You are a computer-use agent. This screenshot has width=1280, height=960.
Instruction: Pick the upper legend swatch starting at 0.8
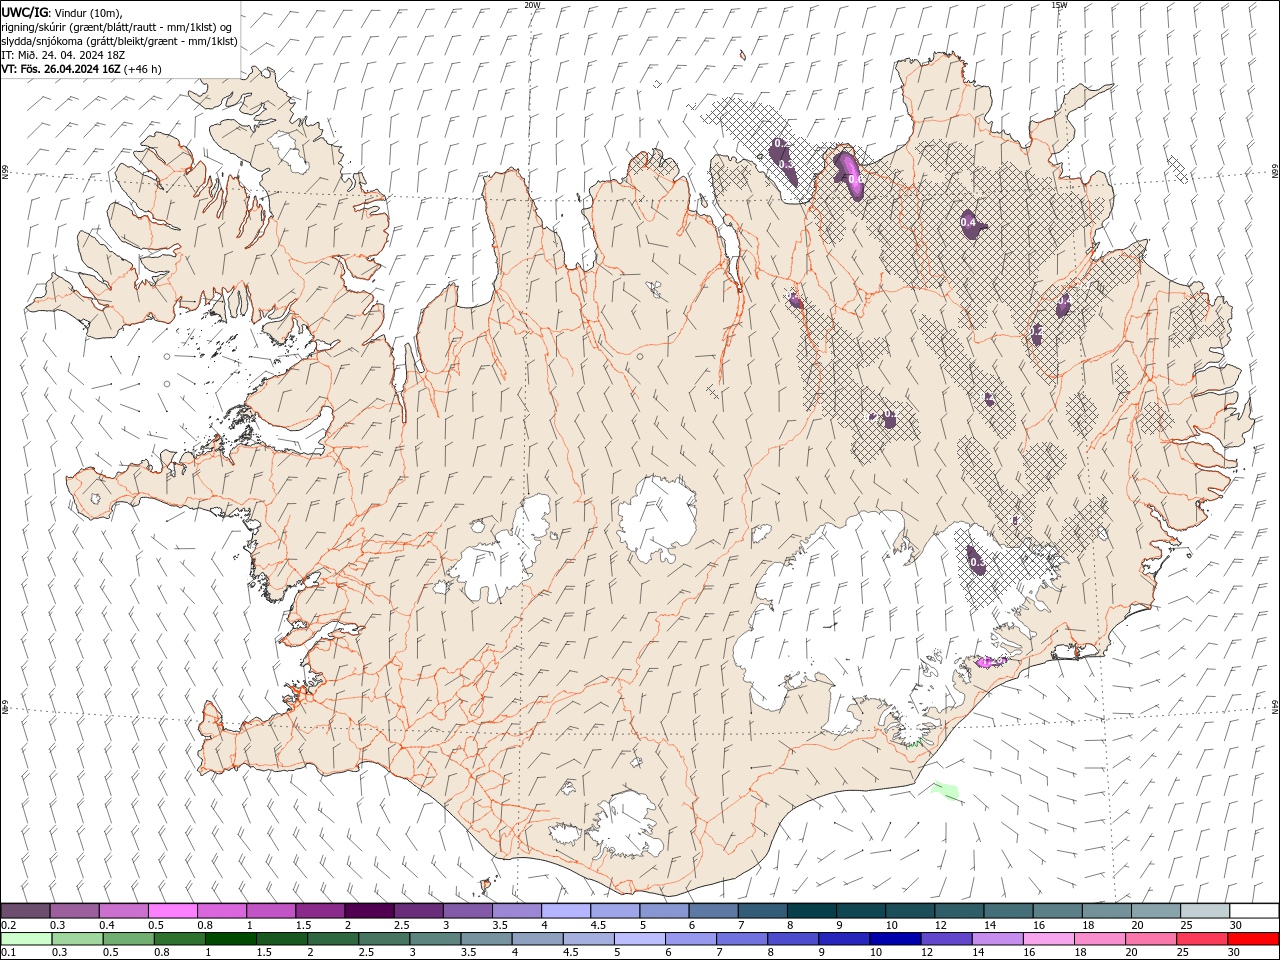tap(221, 911)
